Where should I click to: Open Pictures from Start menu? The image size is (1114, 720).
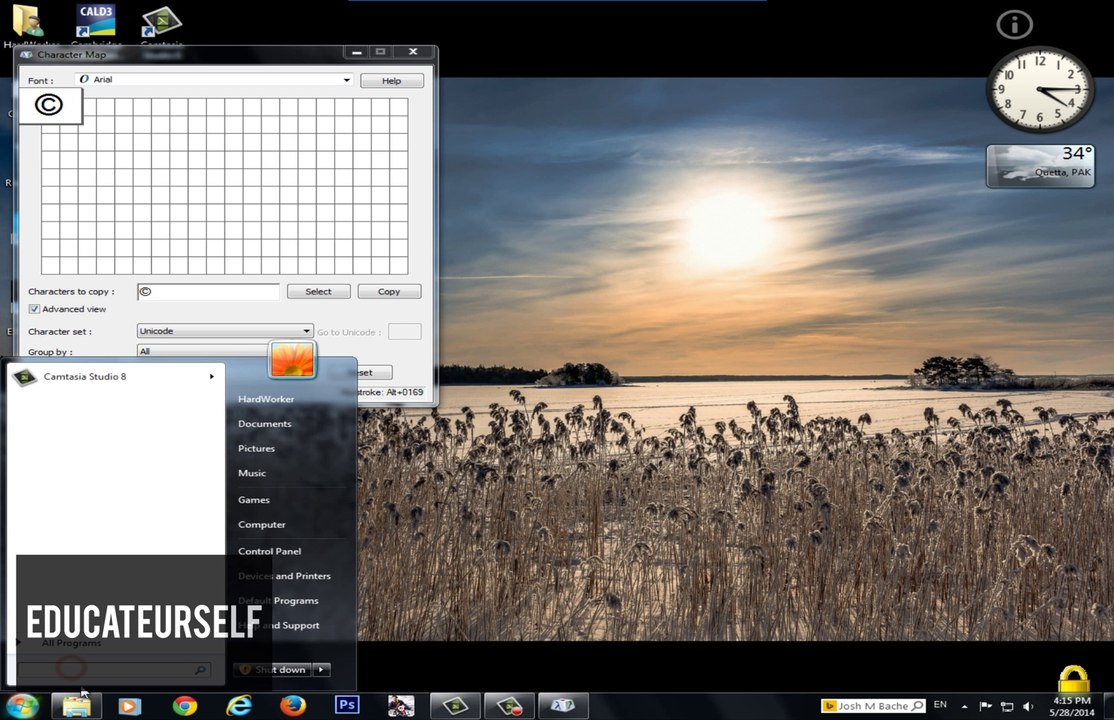tap(256, 448)
